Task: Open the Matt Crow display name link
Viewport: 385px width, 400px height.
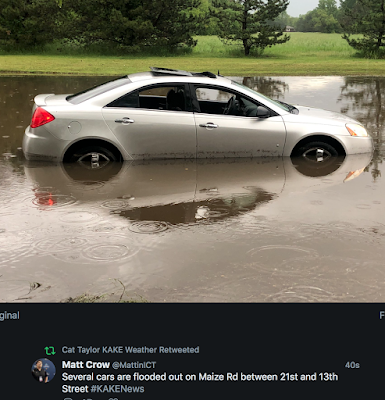Action: (86, 365)
